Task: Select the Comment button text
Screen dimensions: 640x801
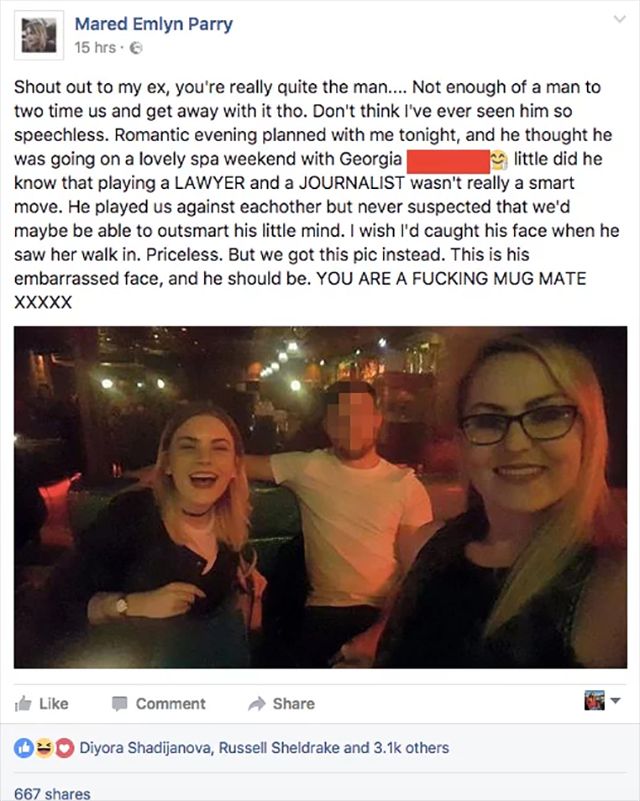Action: click(171, 703)
